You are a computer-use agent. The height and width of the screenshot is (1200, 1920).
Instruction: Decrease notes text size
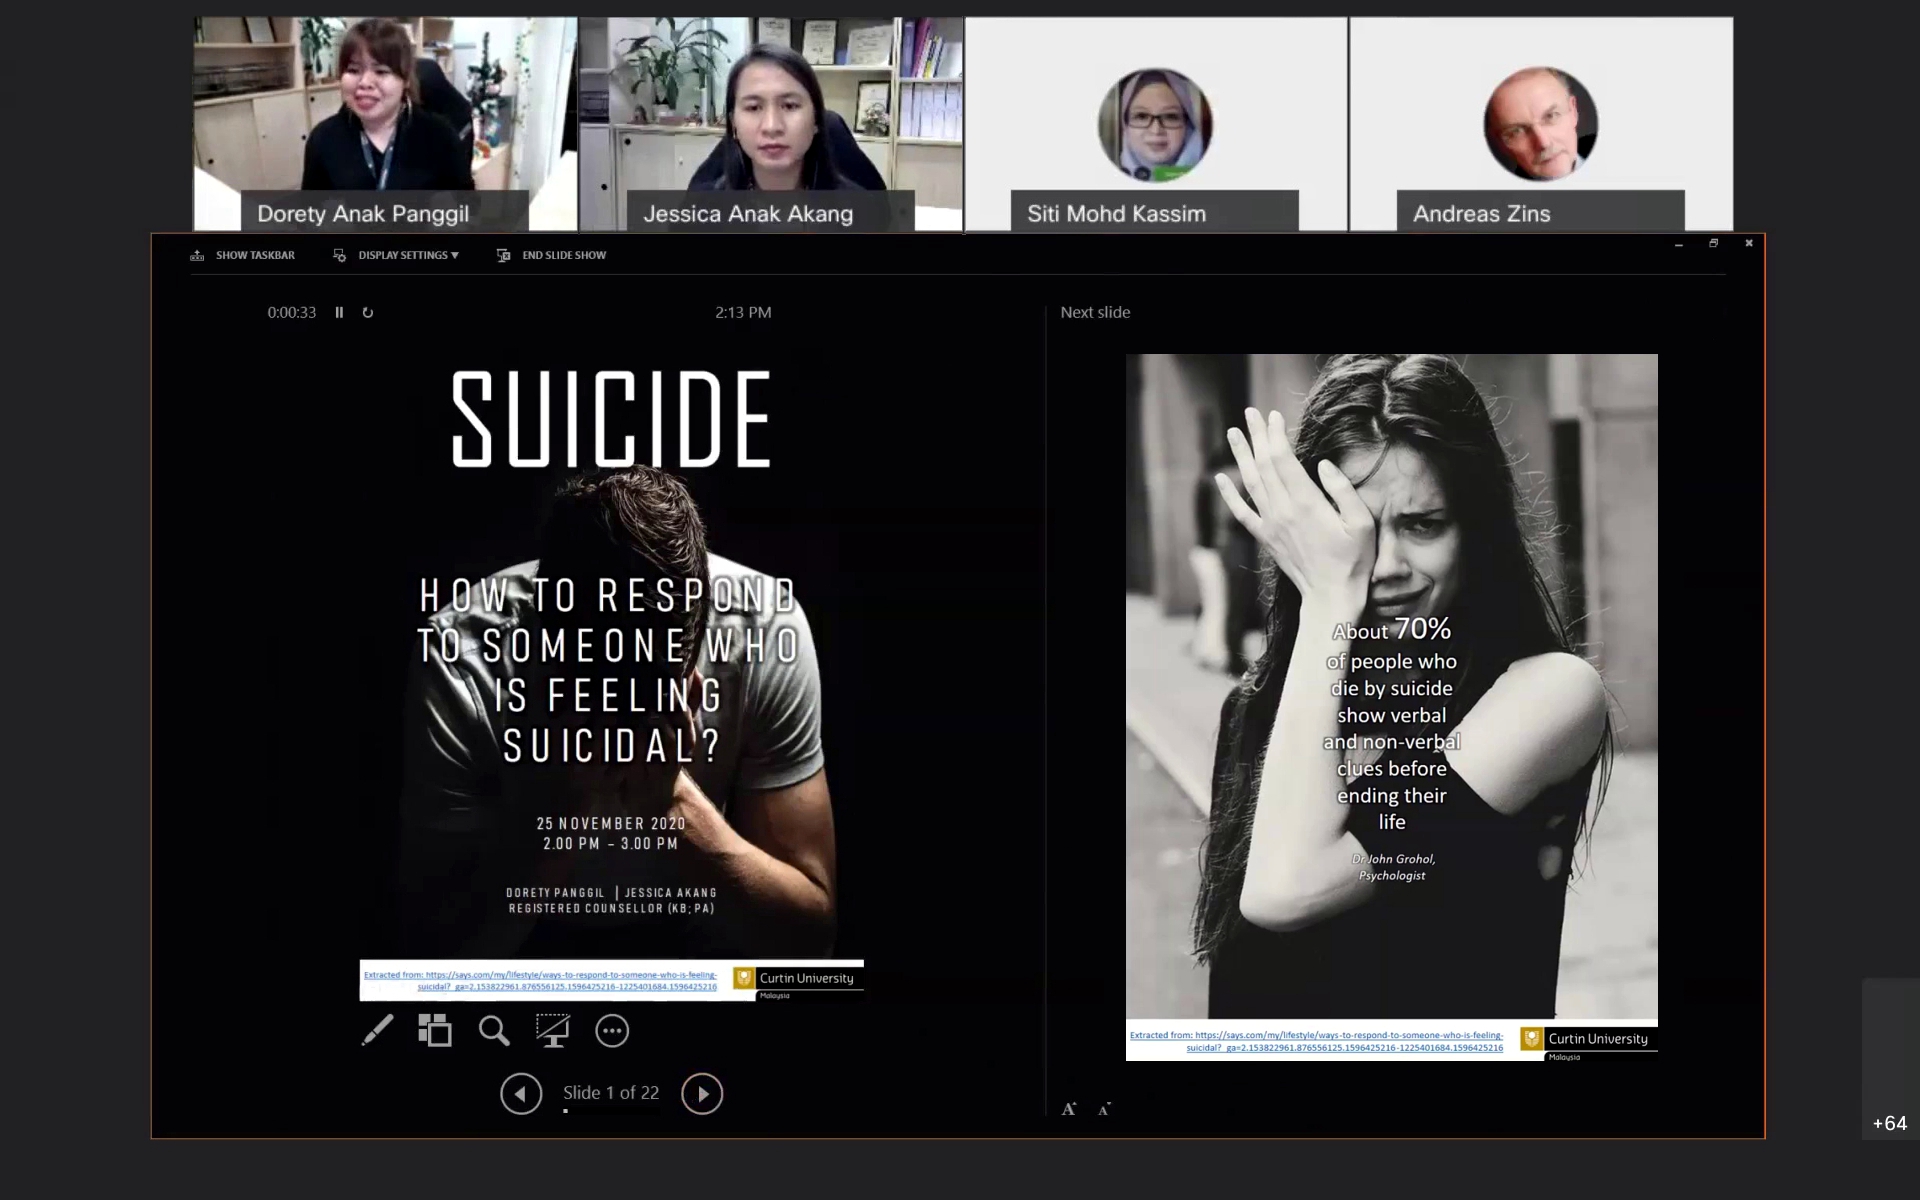[1104, 1109]
